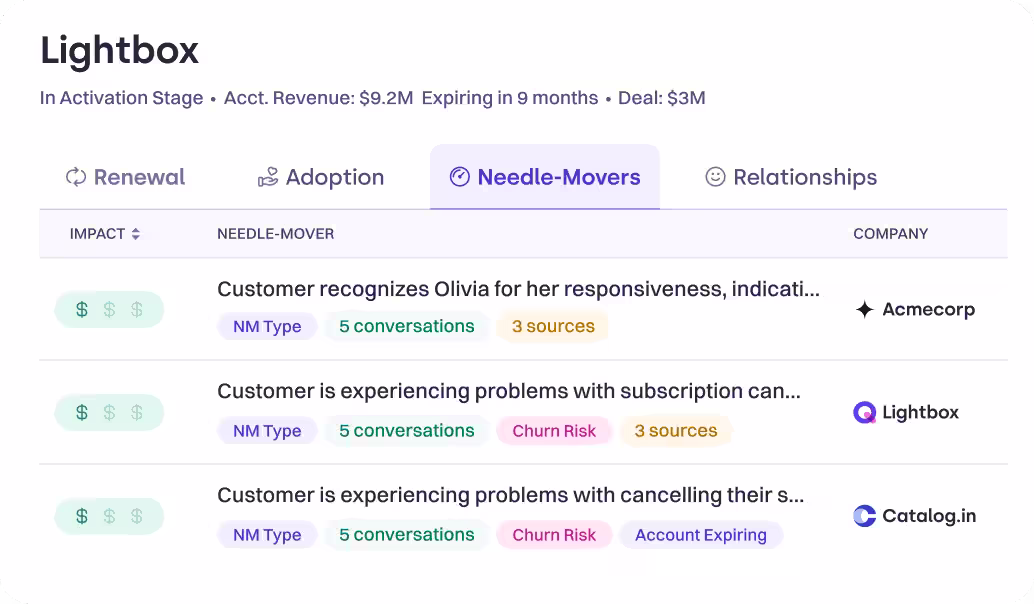Click Churn Risk tag in Lightbox row
Screen dimensions: 1034x604
(554, 431)
